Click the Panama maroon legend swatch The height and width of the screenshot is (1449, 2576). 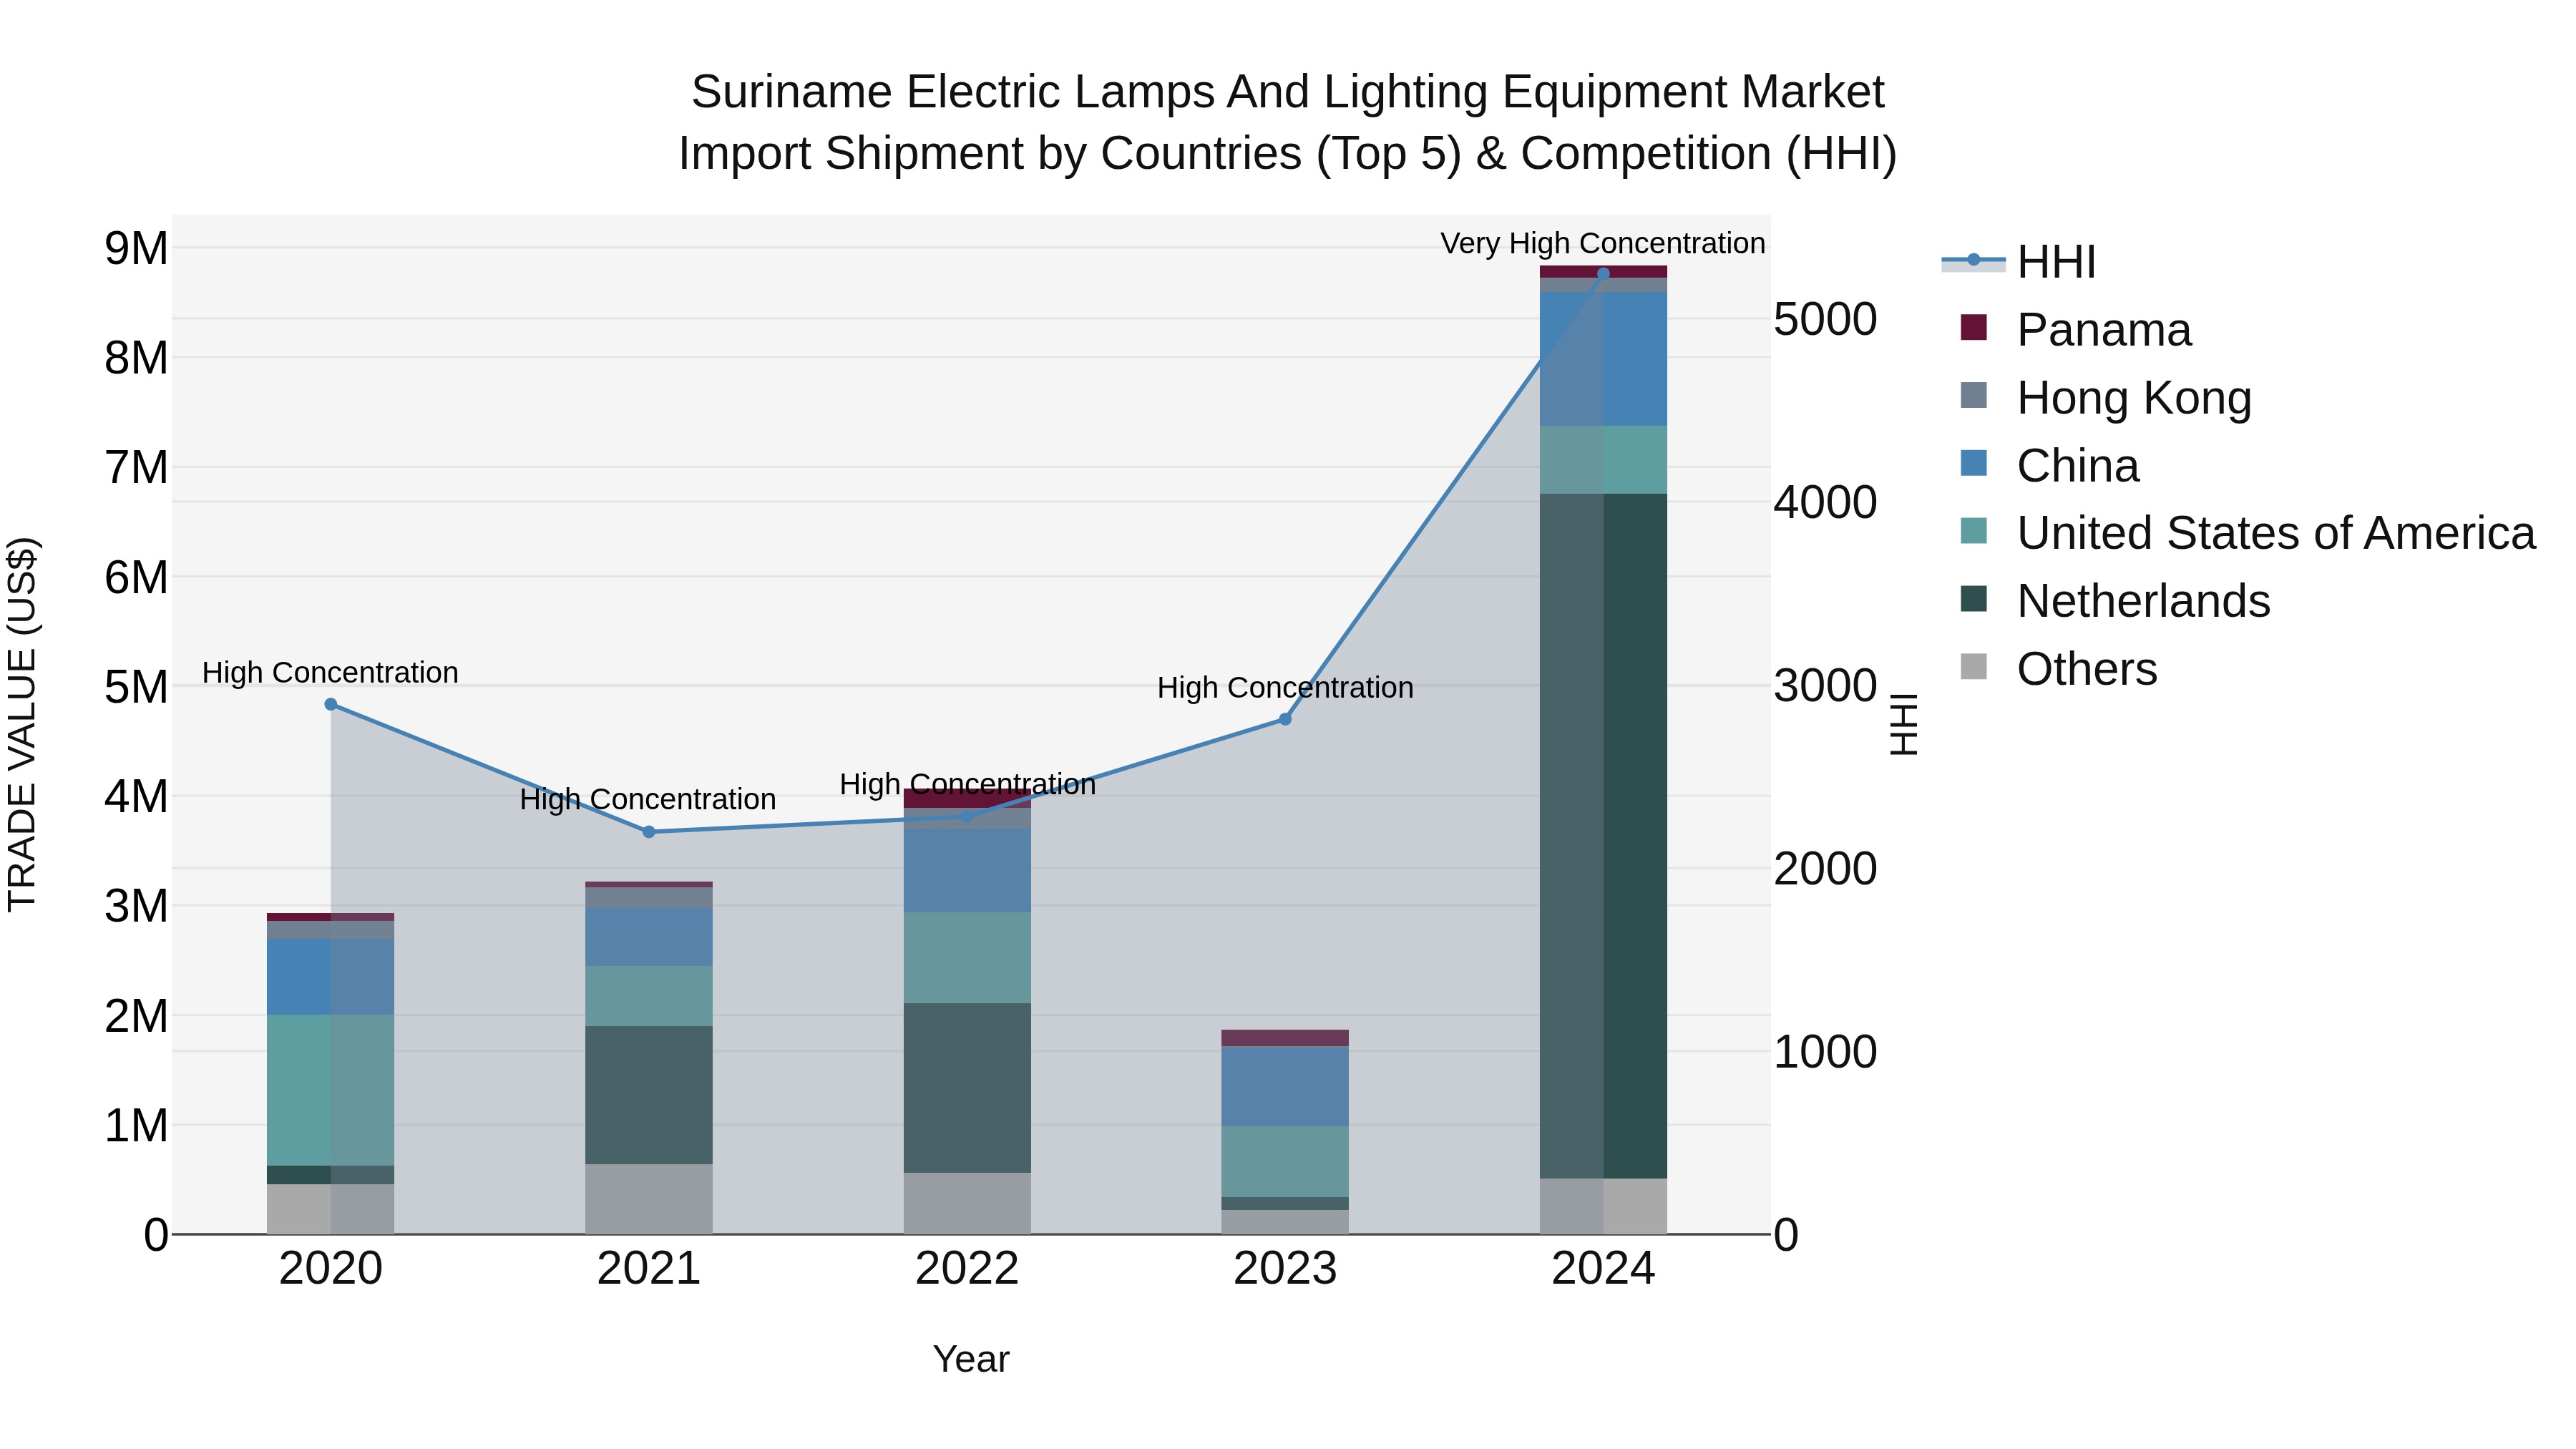click(x=1973, y=327)
